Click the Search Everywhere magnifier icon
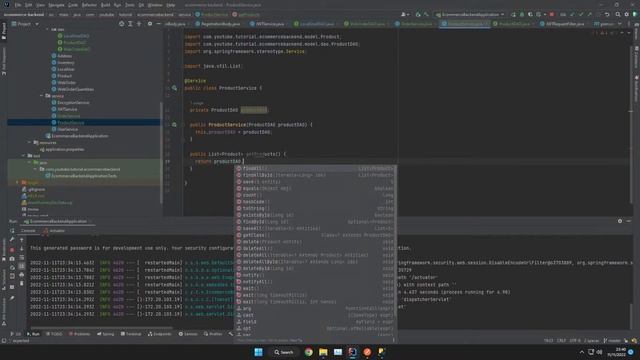The width and height of the screenshot is (640, 360). [618, 14]
